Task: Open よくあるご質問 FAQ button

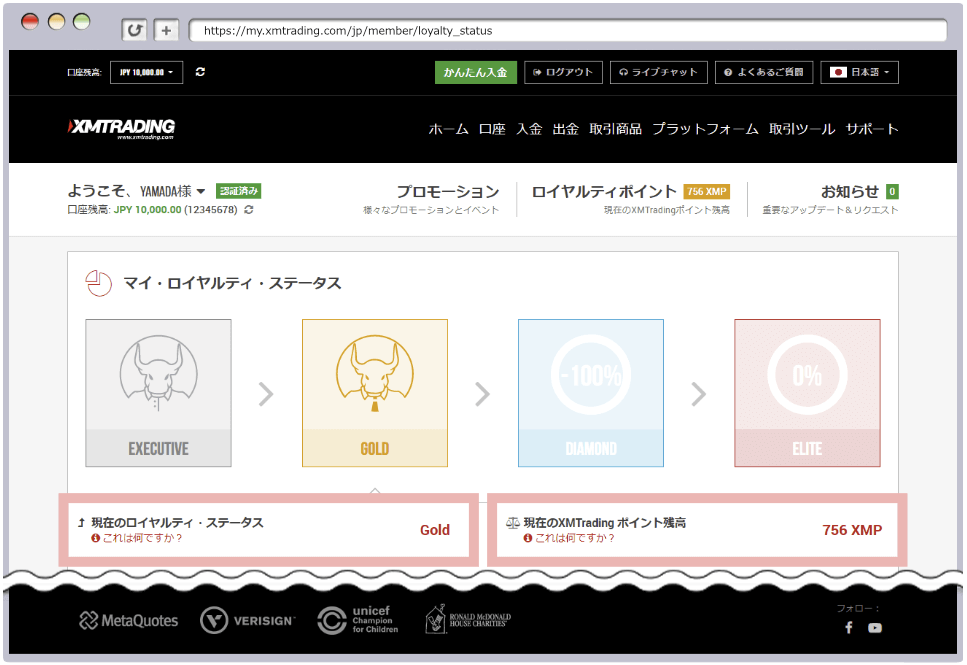Action: [764, 72]
